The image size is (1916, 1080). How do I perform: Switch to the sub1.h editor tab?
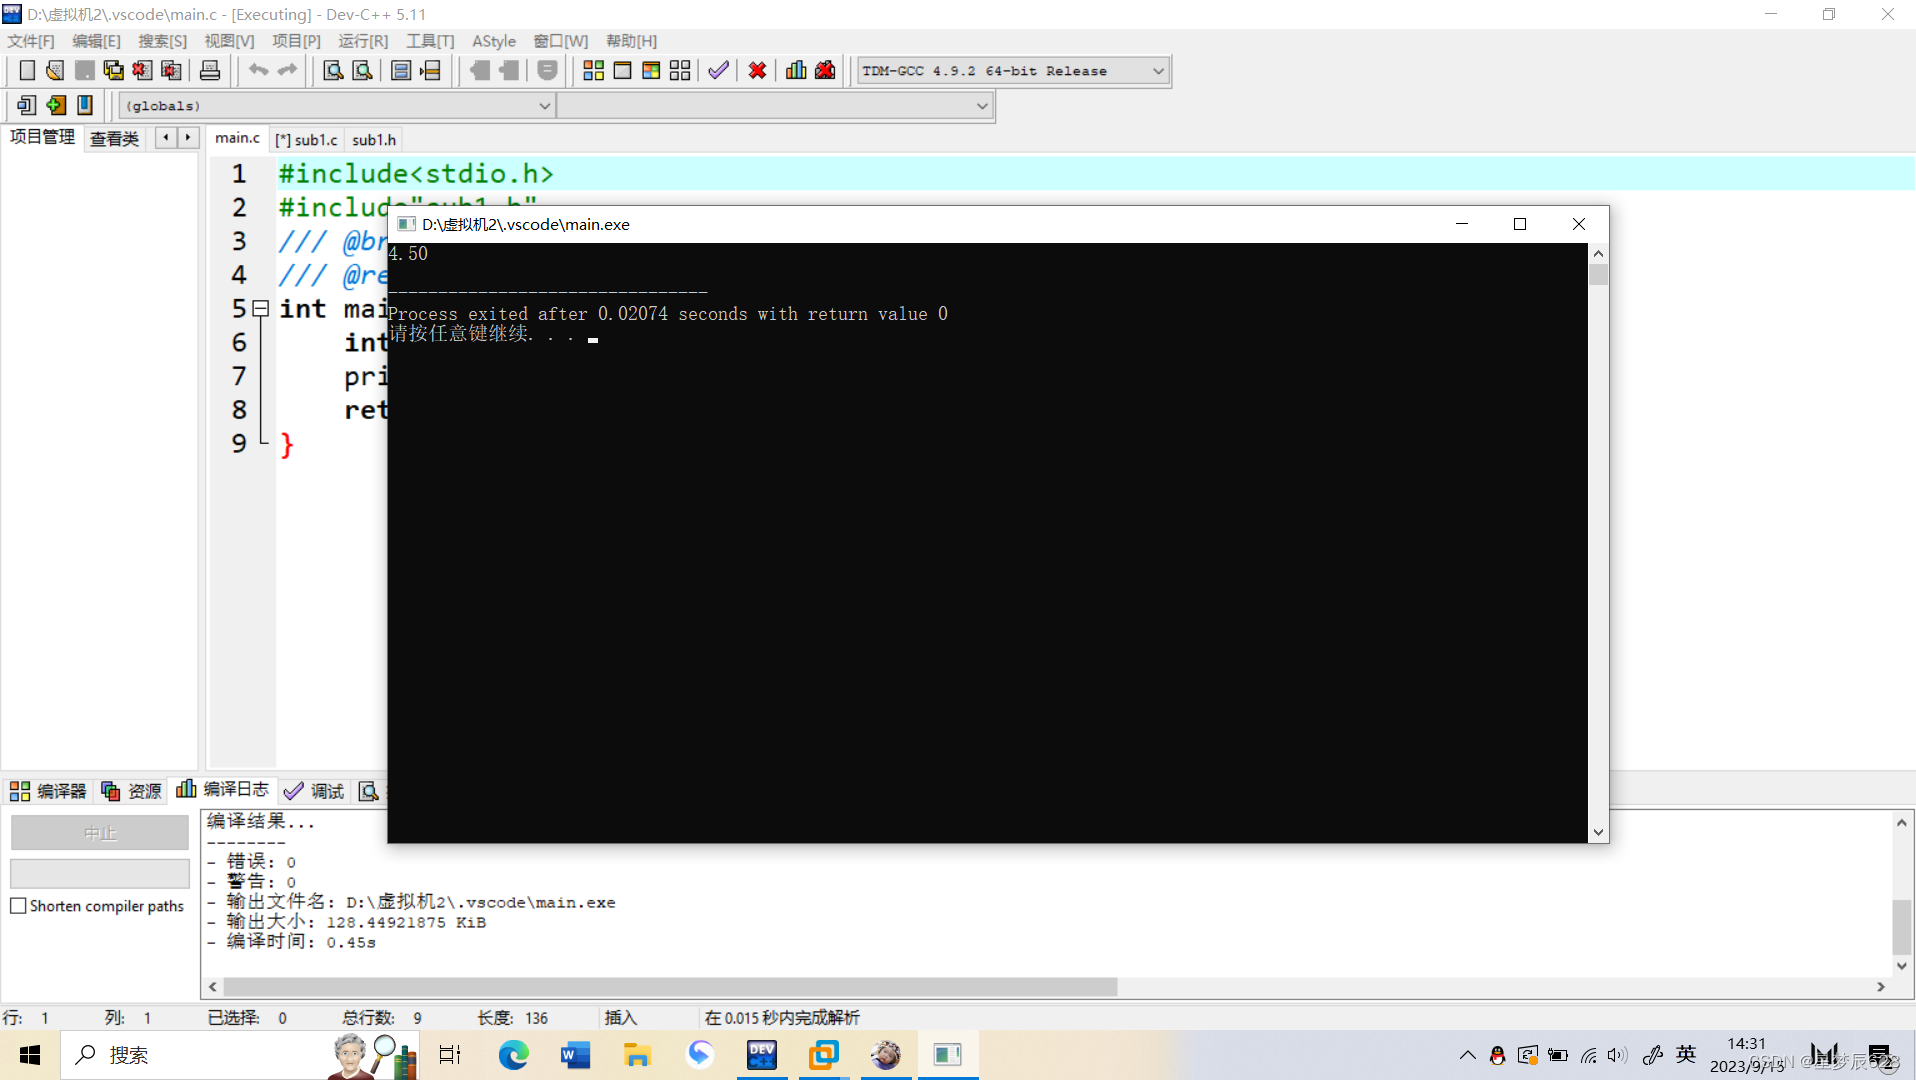[x=374, y=139]
